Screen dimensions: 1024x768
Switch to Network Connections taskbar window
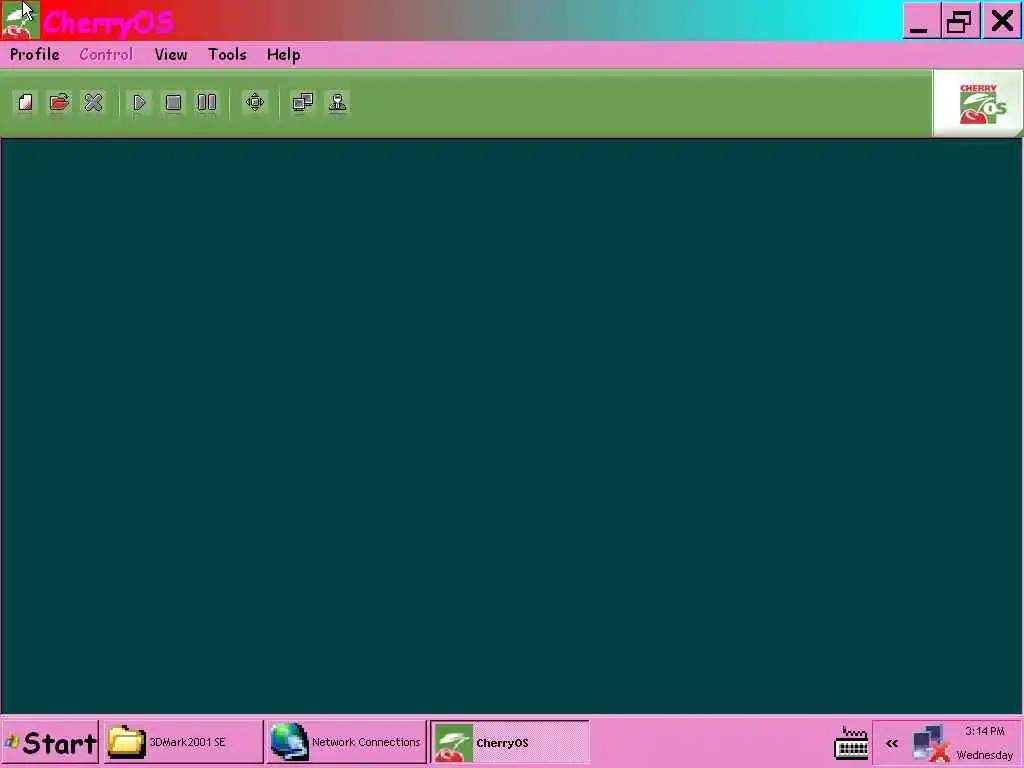346,743
